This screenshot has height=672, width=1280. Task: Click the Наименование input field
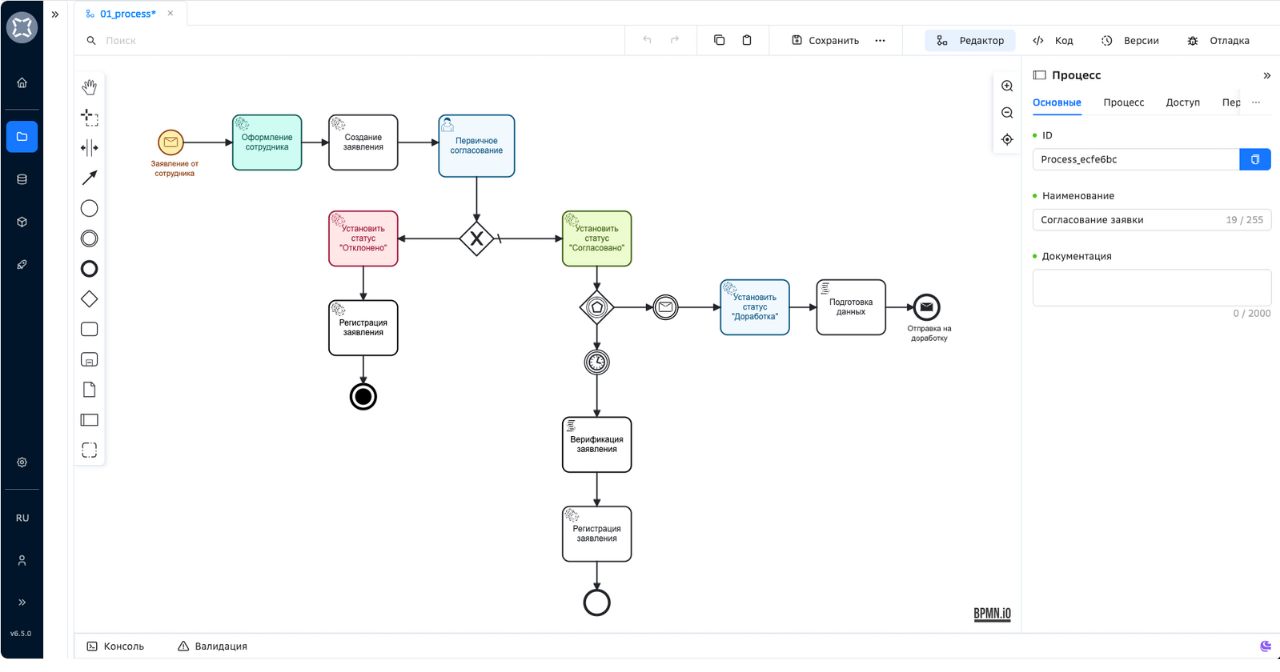(x=1152, y=219)
